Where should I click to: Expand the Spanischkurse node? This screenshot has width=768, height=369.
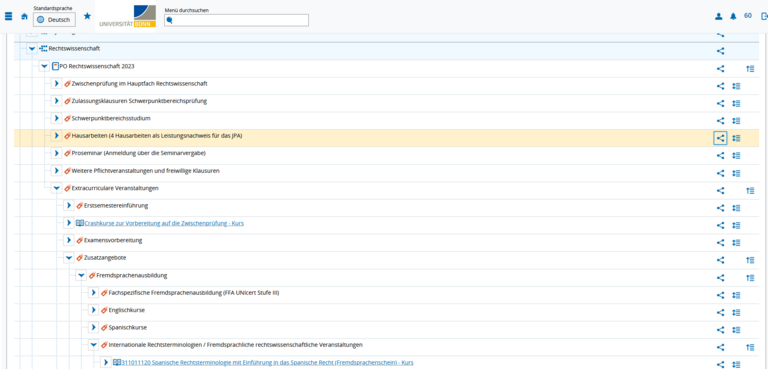[x=94, y=327]
